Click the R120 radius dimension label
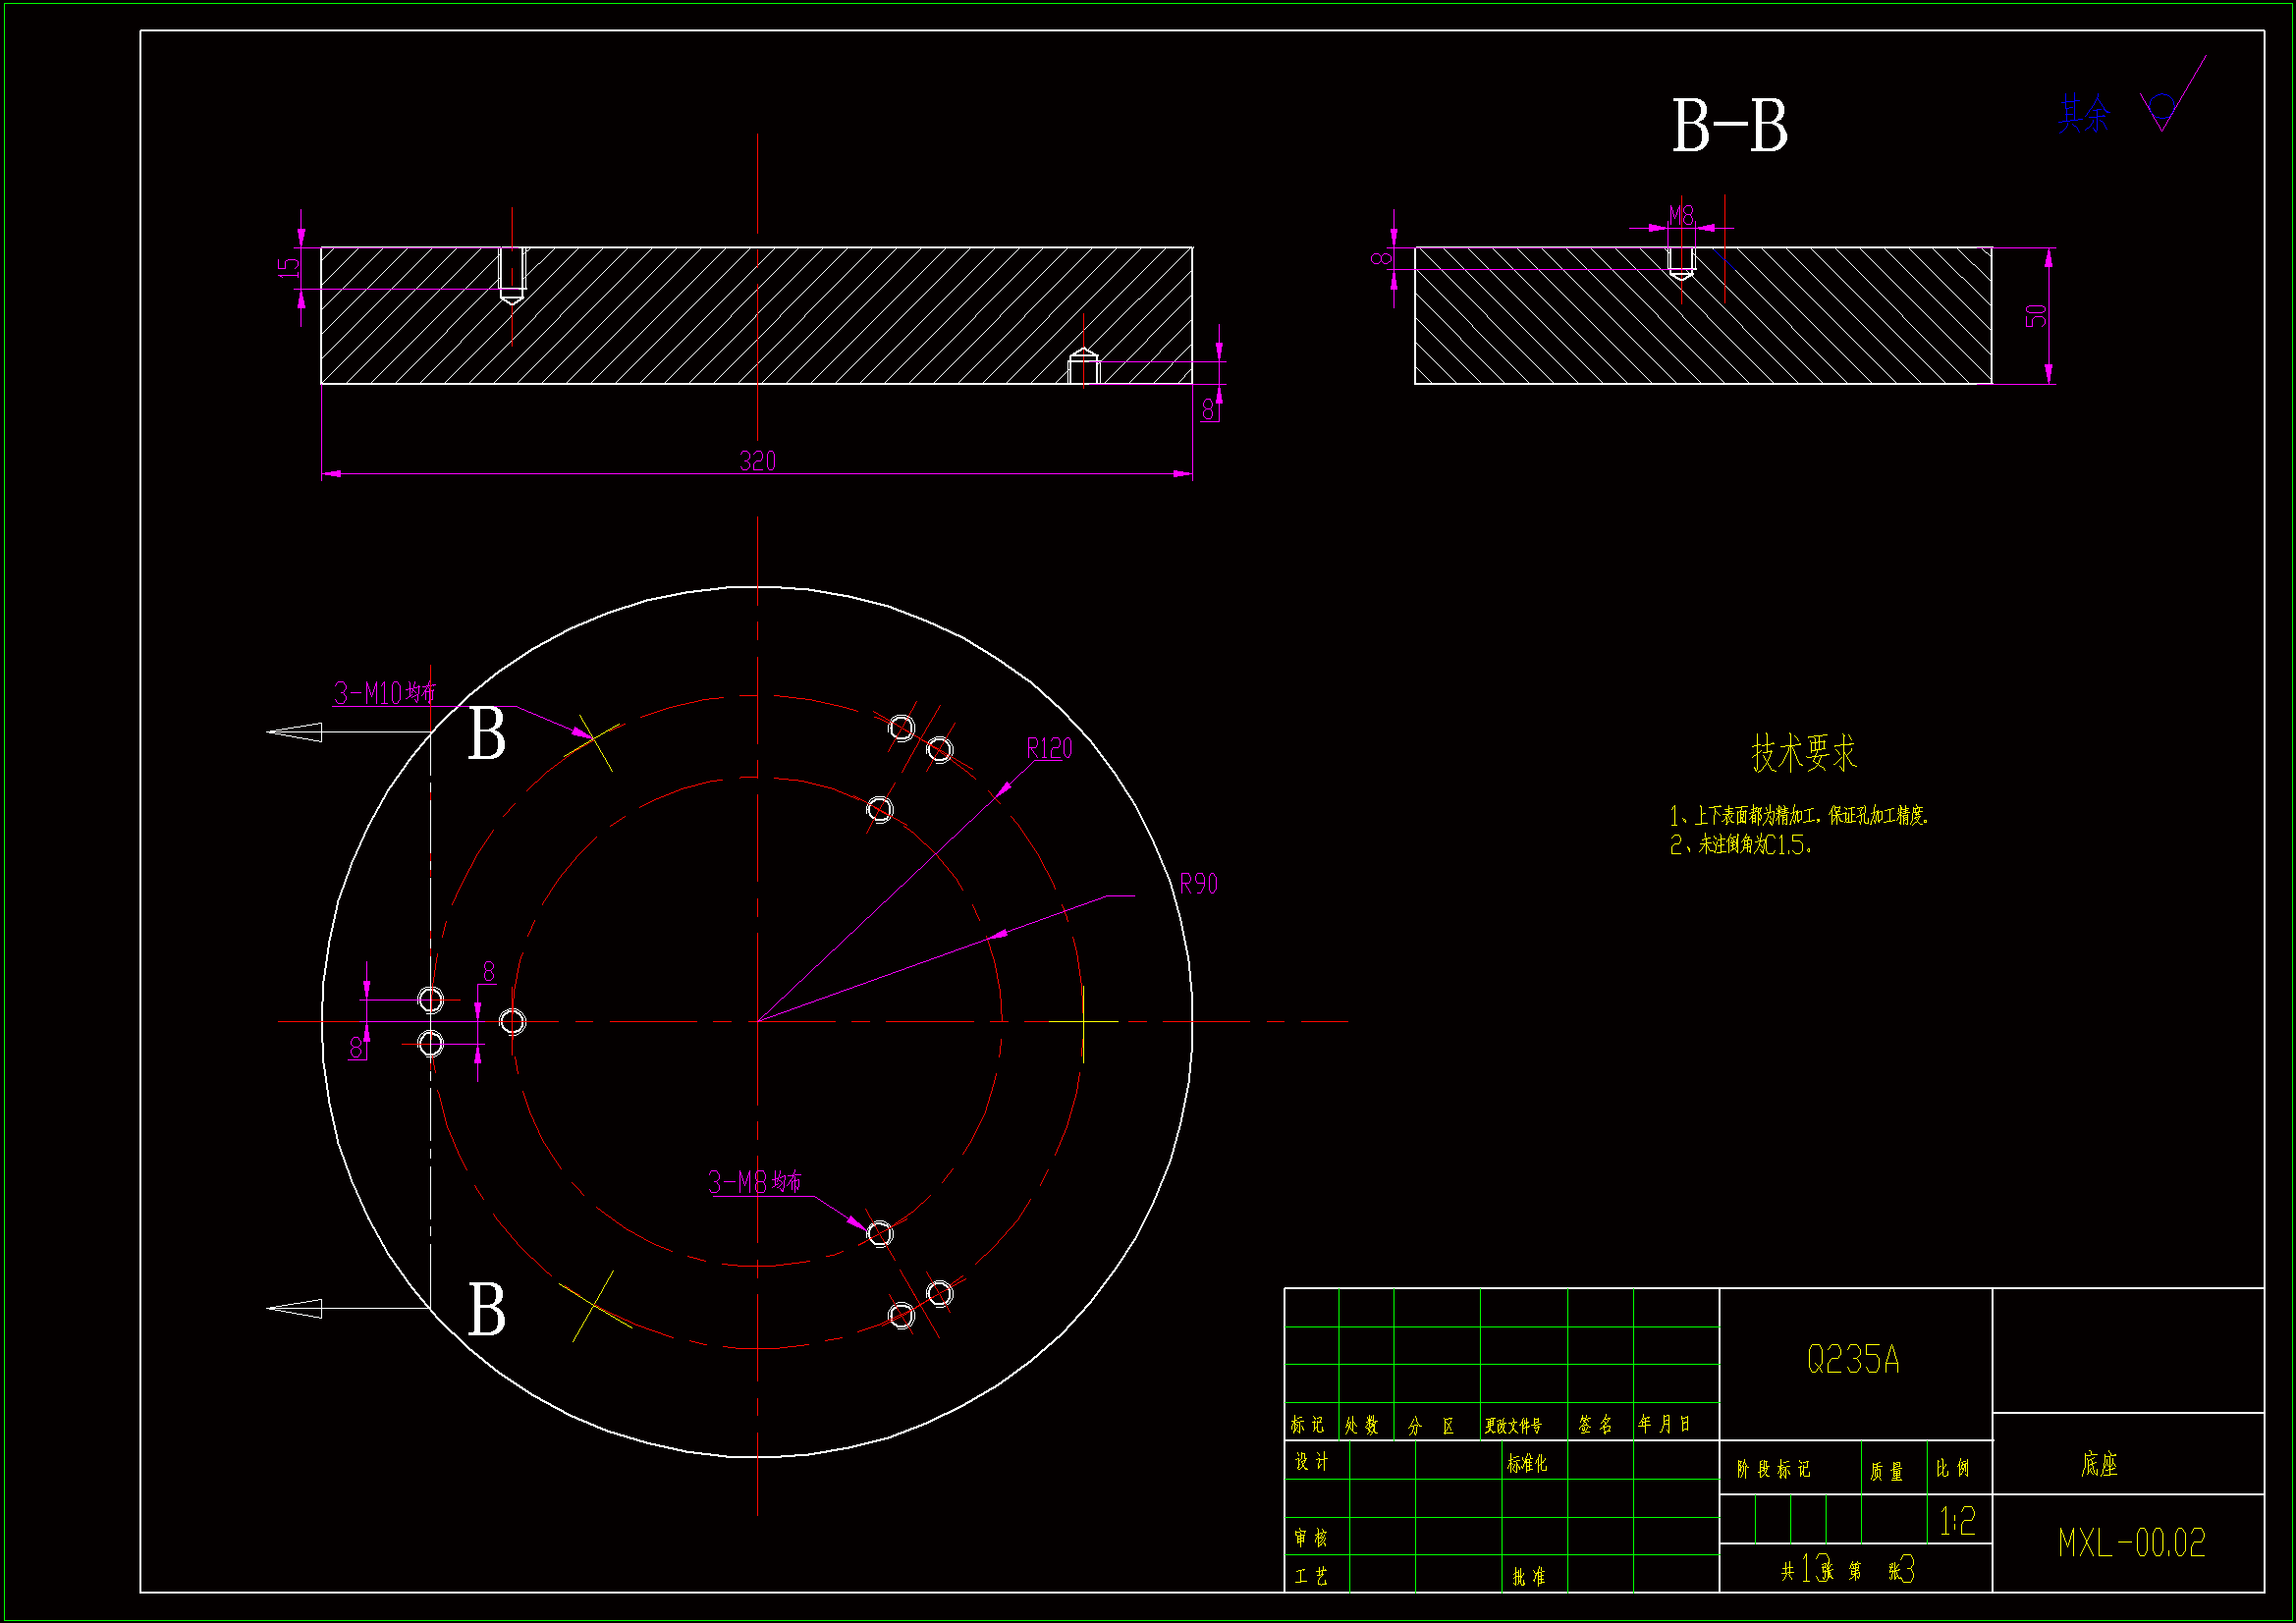Viewport: 2296px width, 1623px height. (x=1049, y=749)
